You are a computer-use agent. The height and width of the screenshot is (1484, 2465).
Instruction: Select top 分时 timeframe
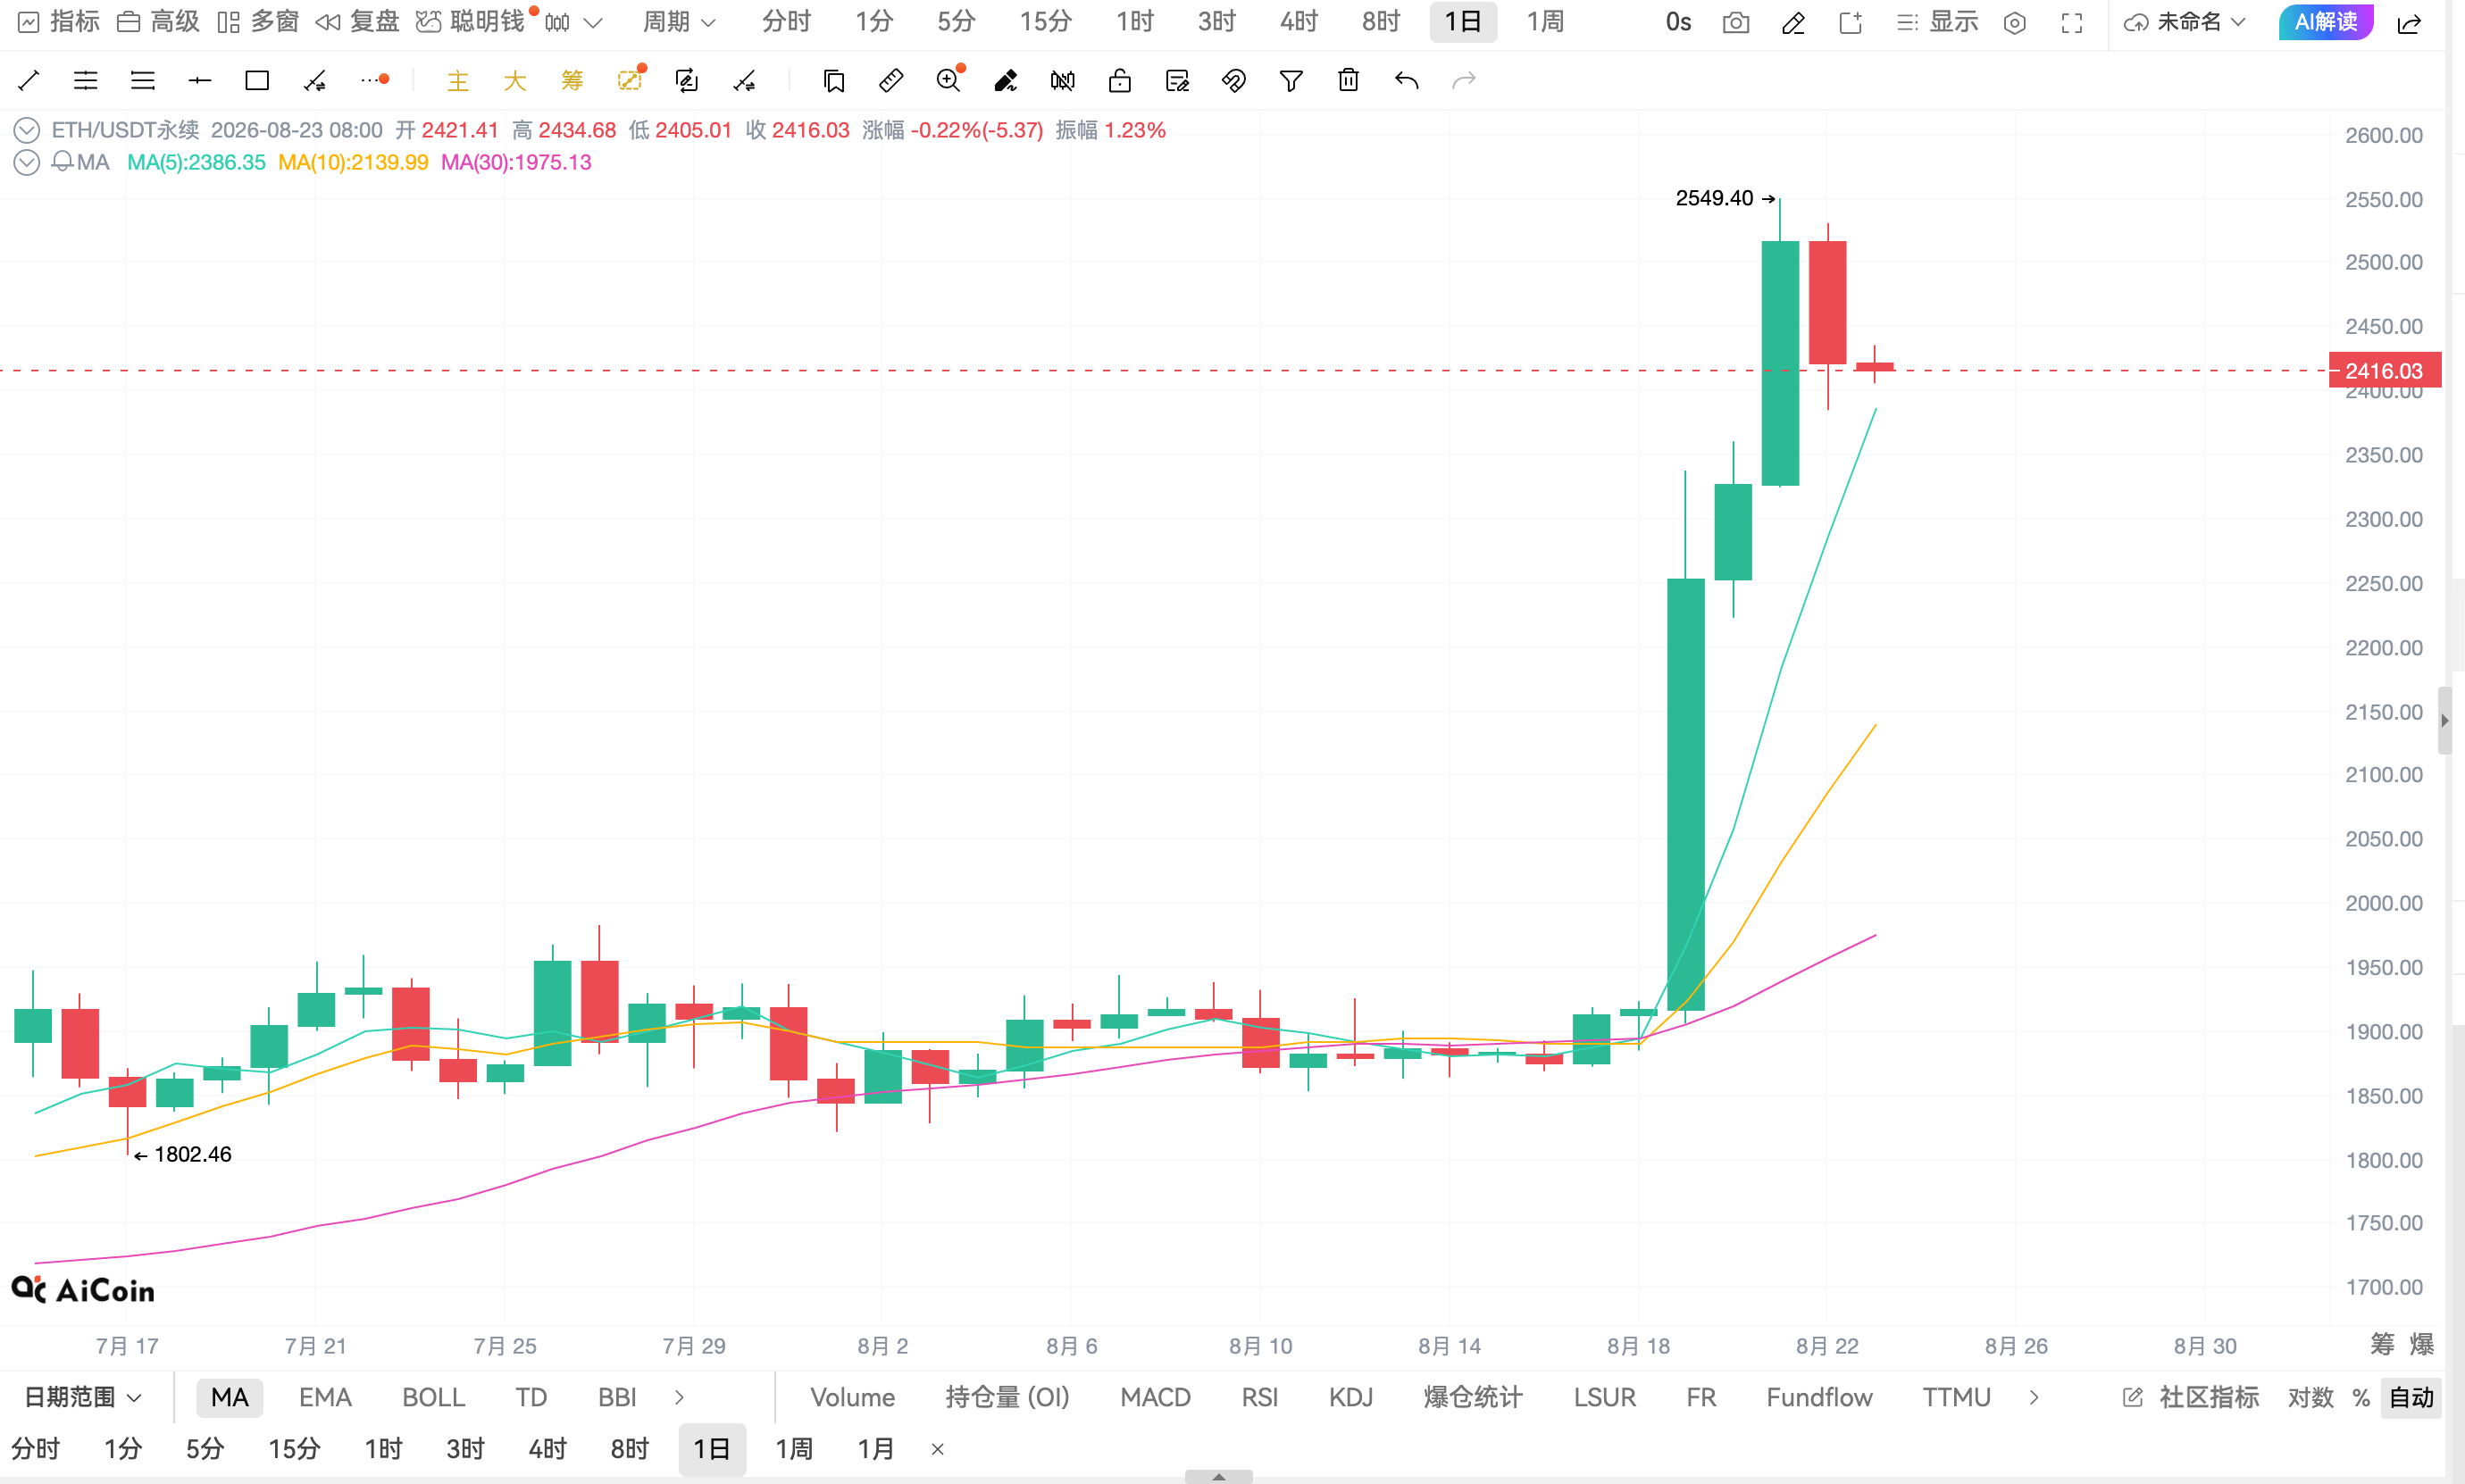click(x=786, y=22)
